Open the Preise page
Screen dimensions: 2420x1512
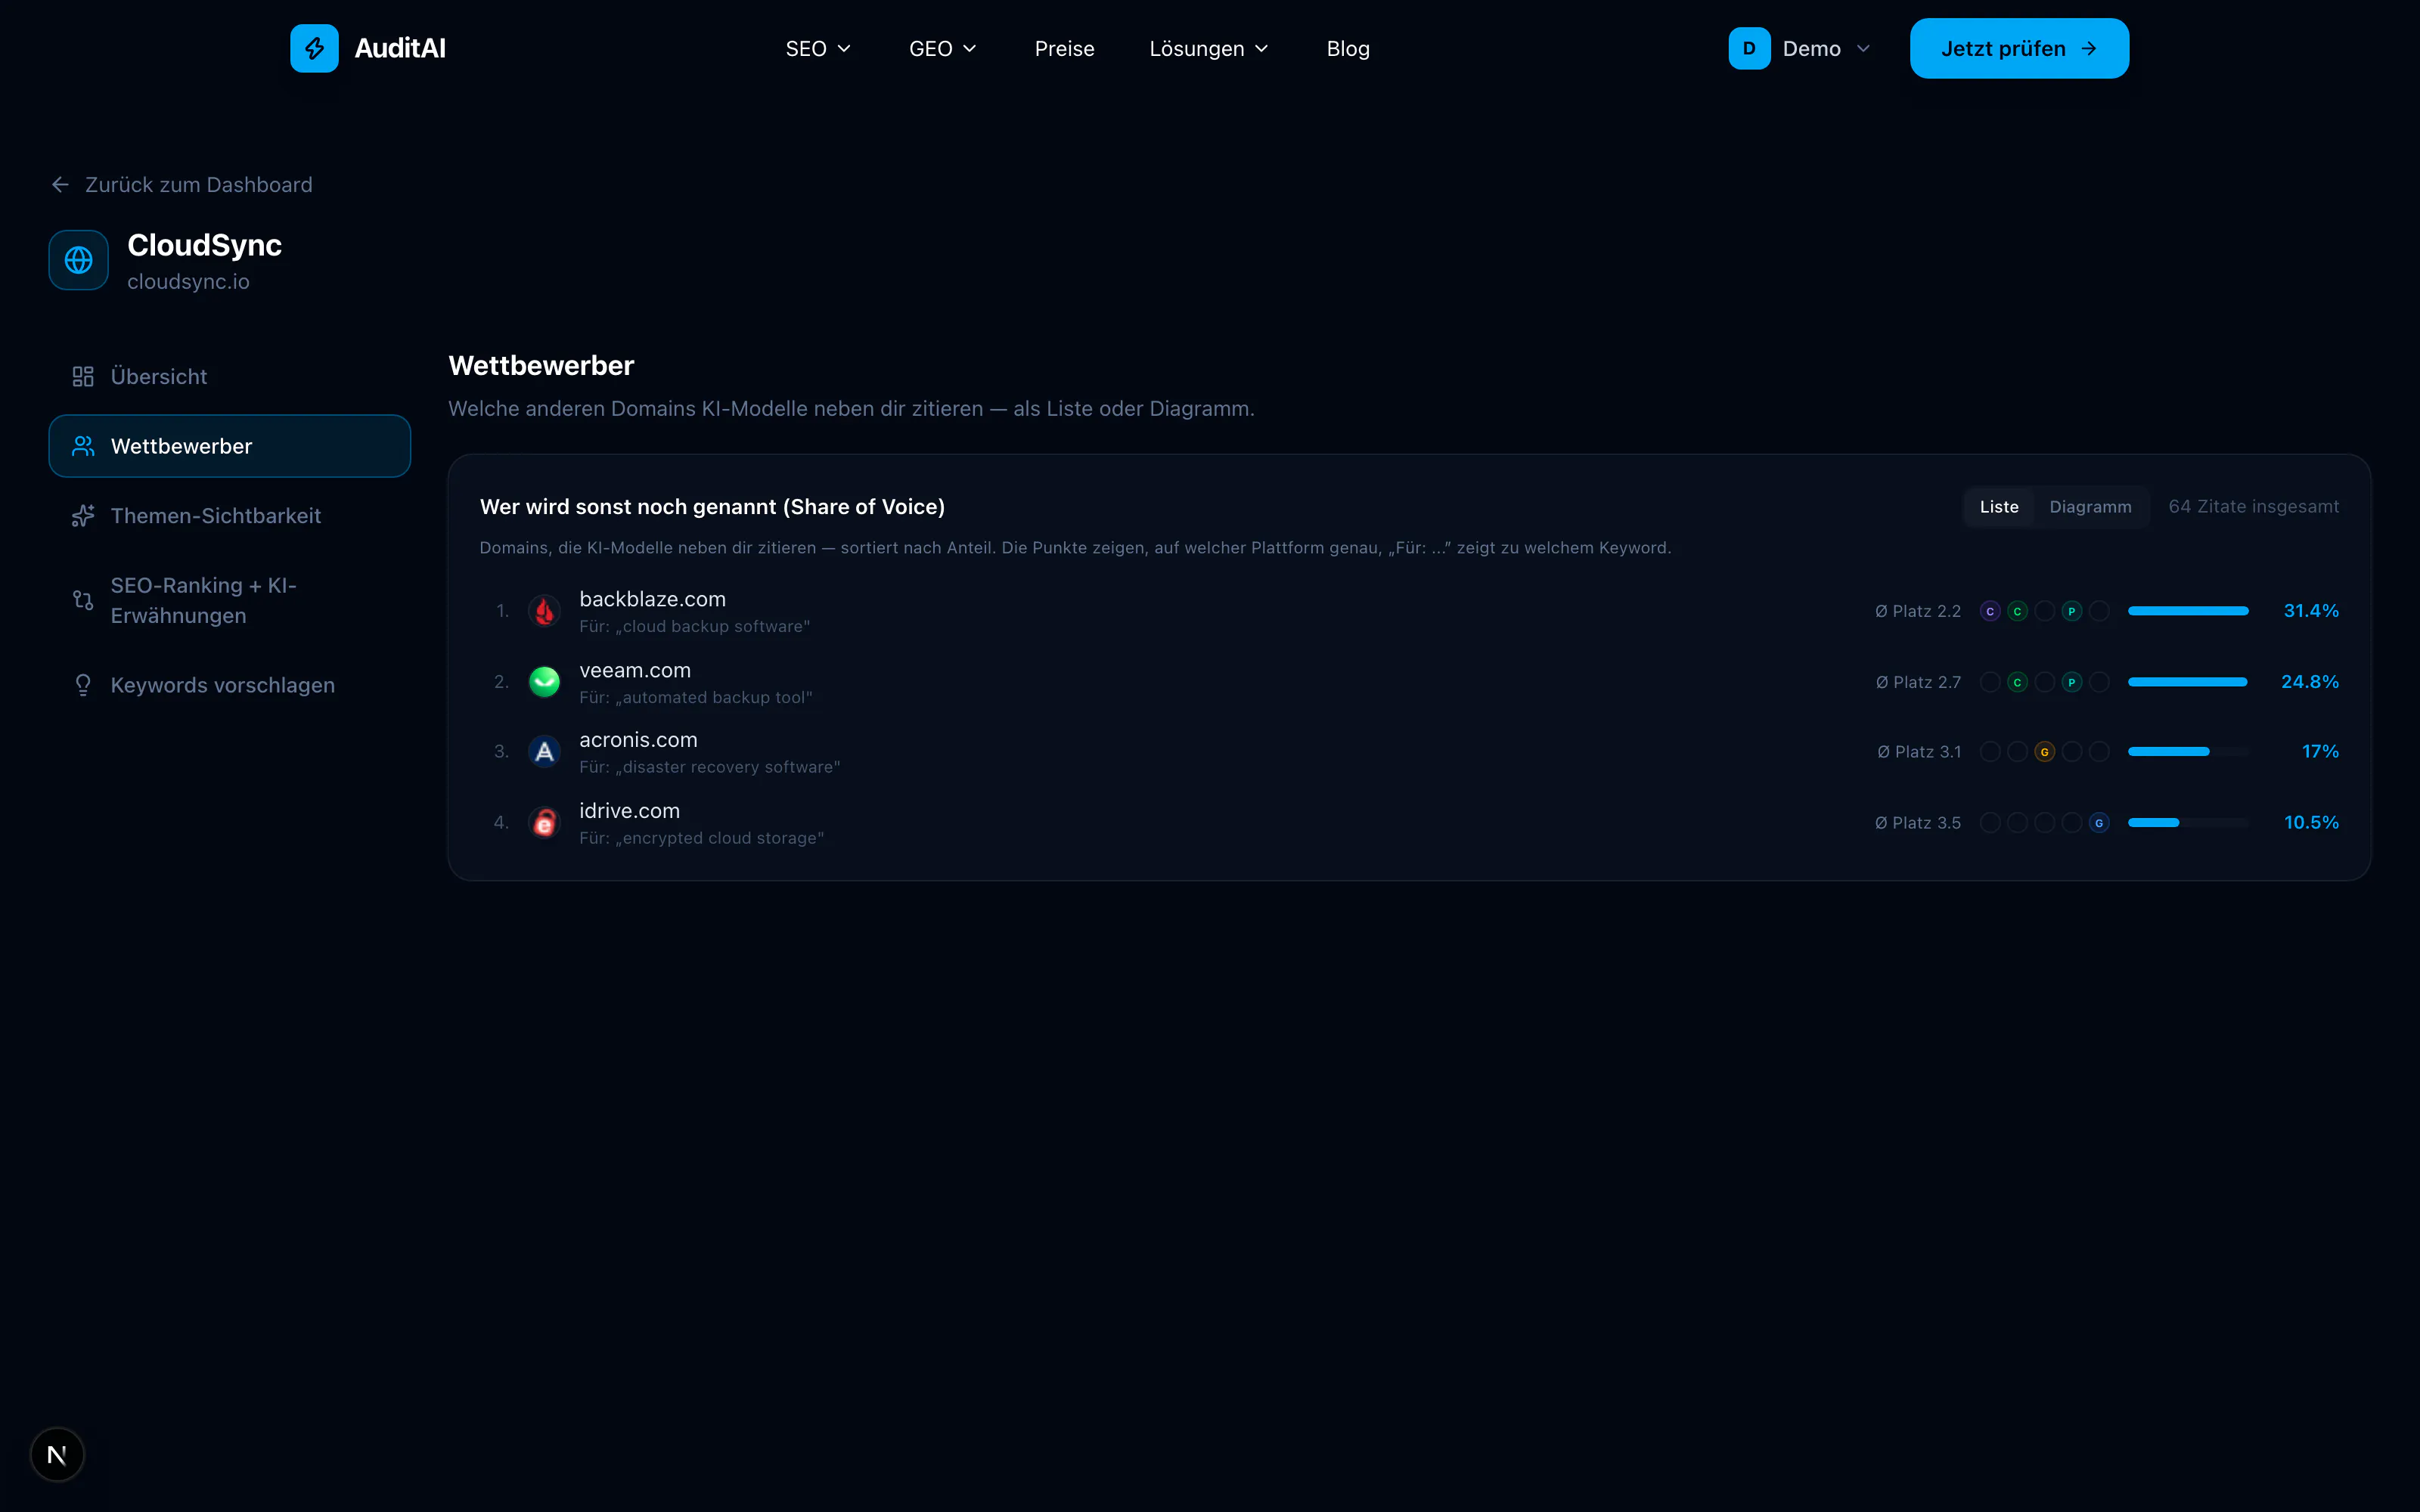(x=1064, y=48)
